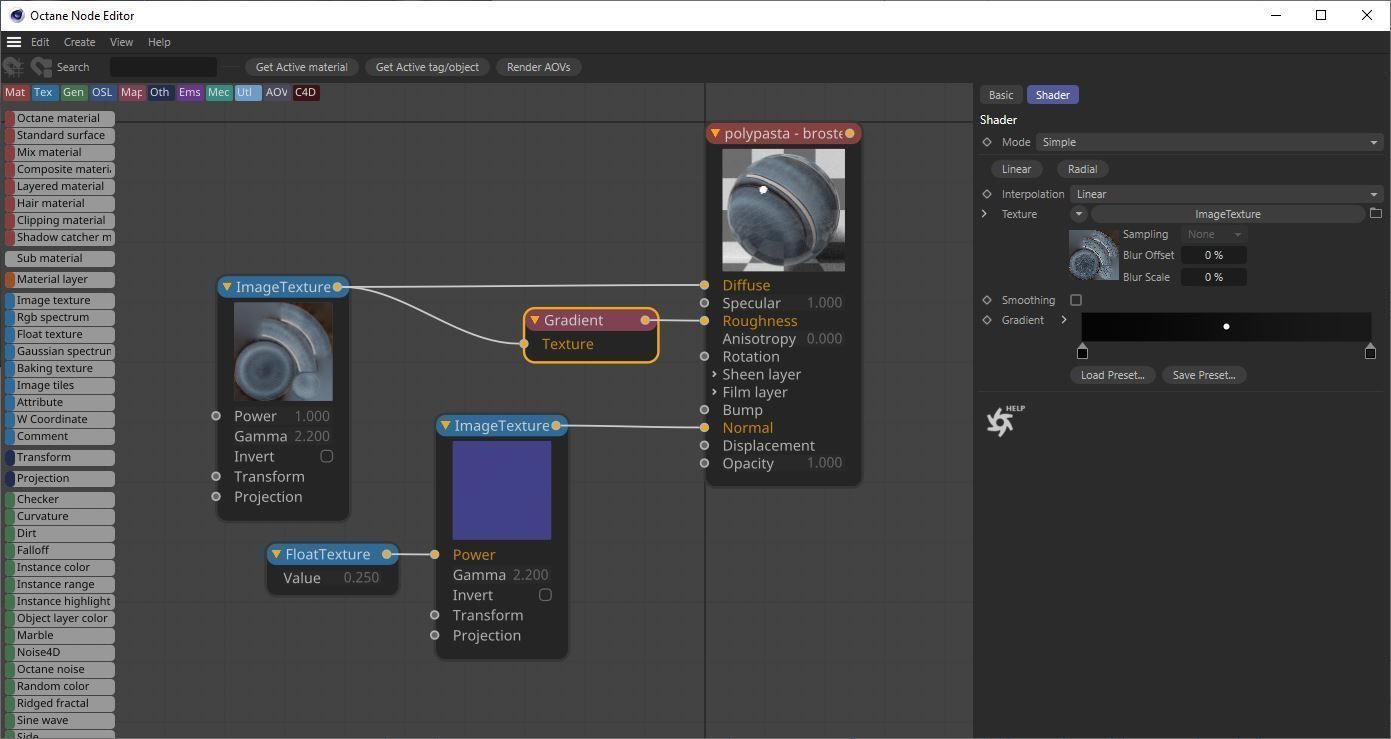Click the Diffuse input port
This screenshot has height=739, width=1391.
(x=705, y=285)
